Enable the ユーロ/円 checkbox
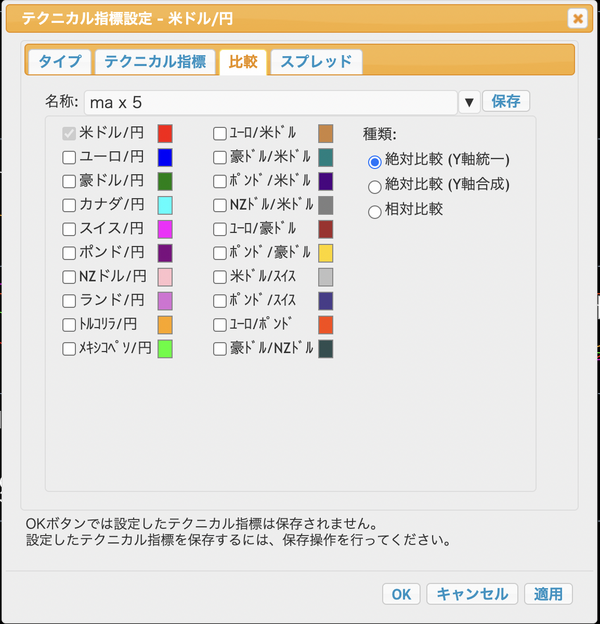The image size is (600, 624). point(69,157)
